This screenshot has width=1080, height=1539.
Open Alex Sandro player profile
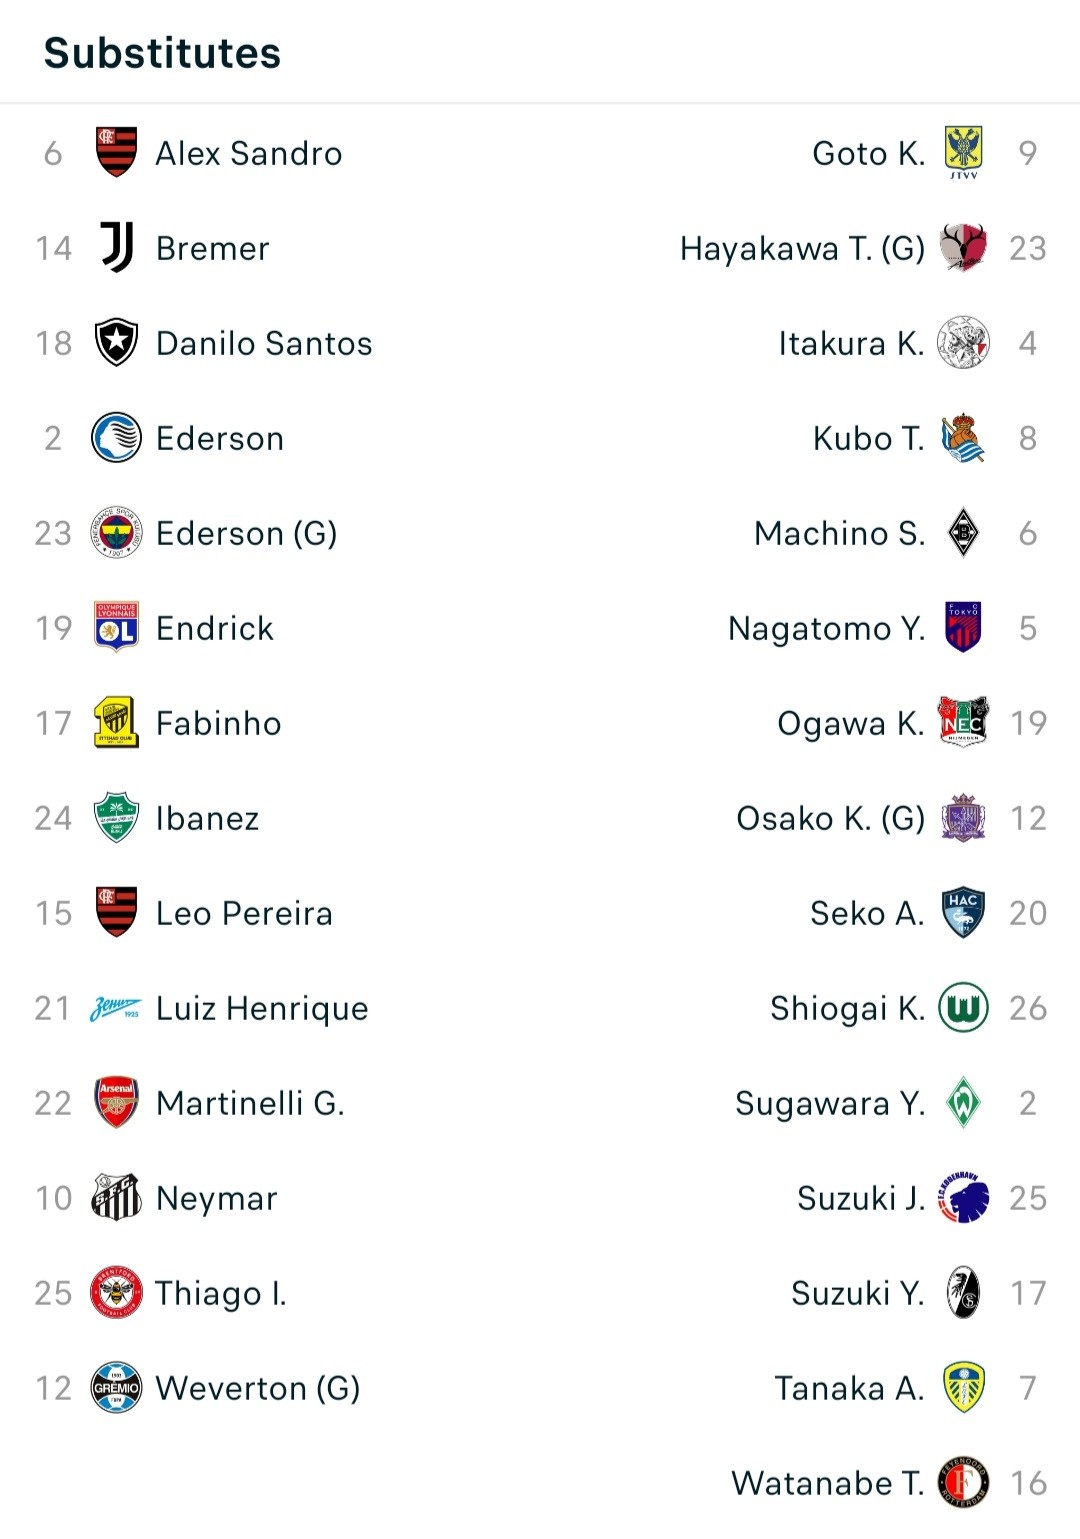(x=249, y=153)
